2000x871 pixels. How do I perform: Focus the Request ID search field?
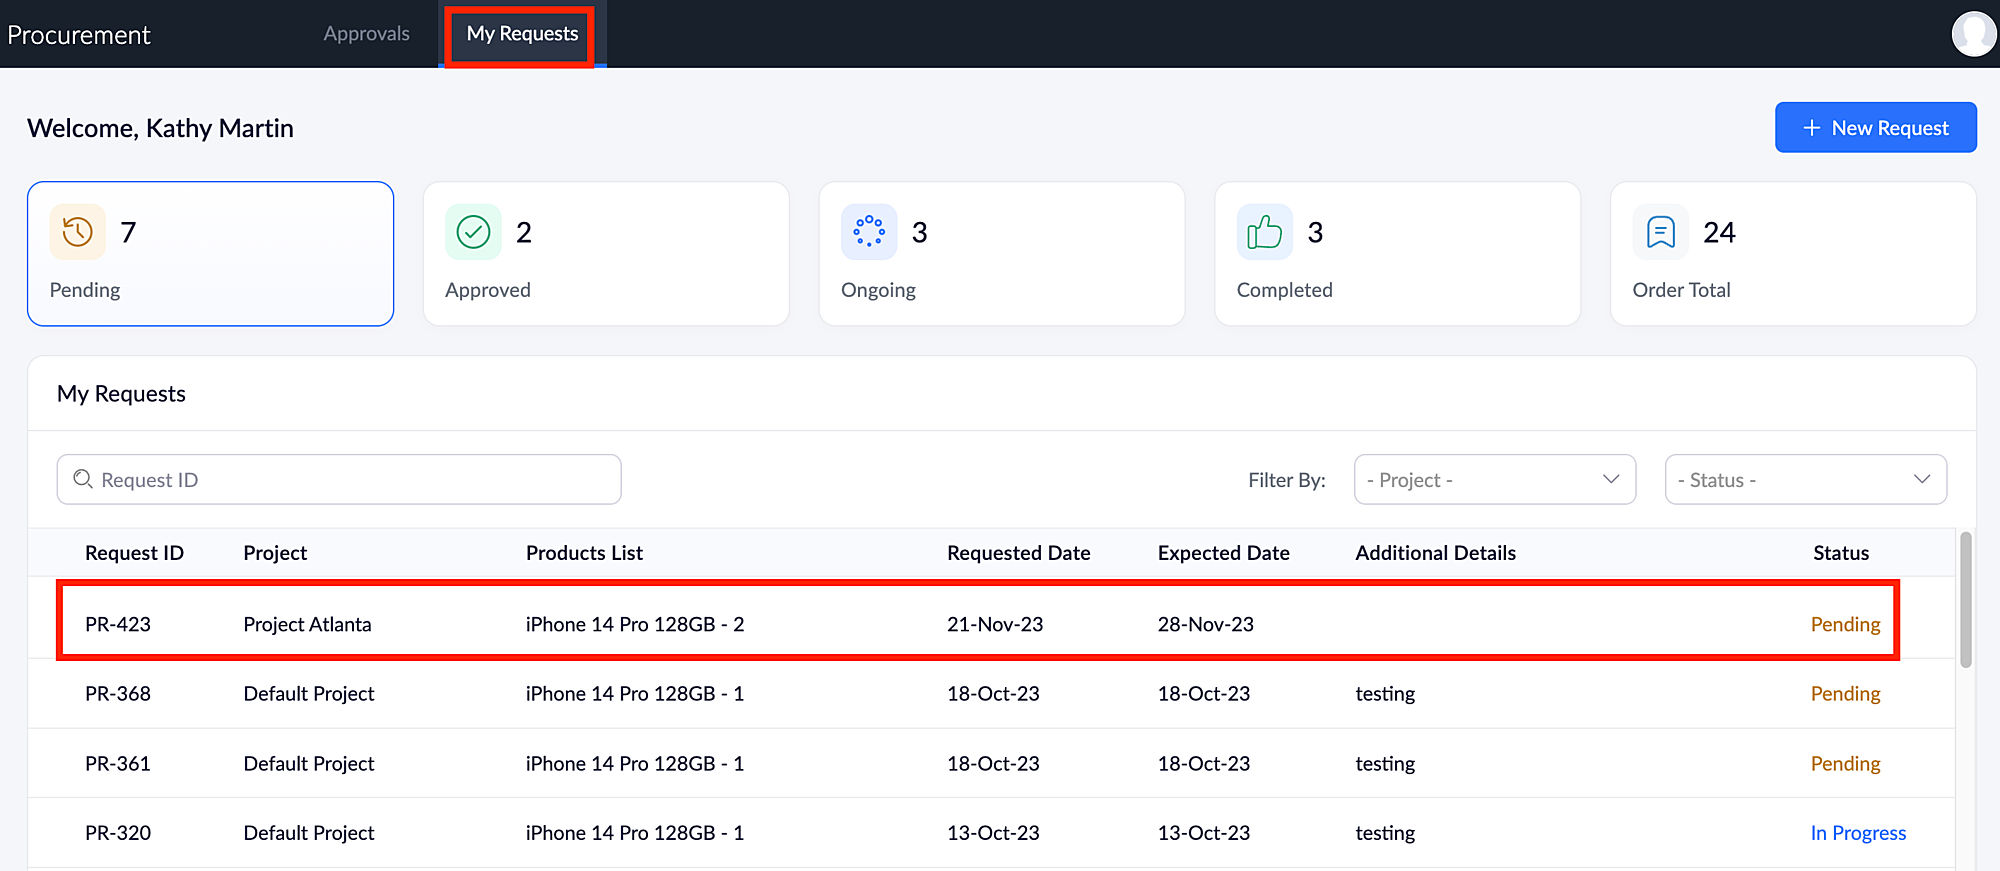click(x=339, y=480)
